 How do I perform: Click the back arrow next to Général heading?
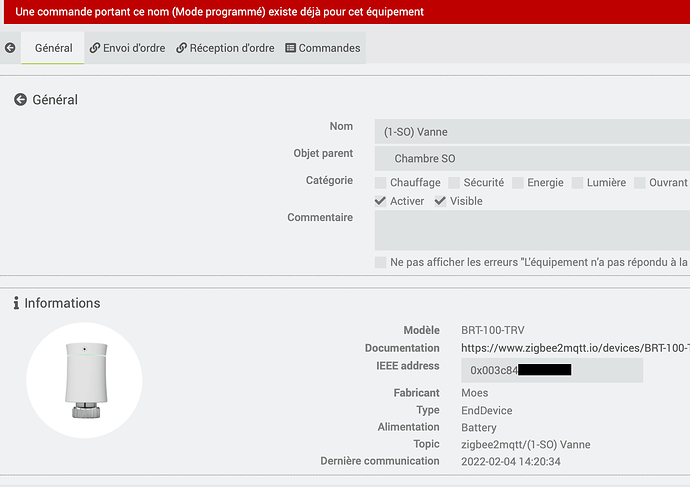click(x=20, y=100)
